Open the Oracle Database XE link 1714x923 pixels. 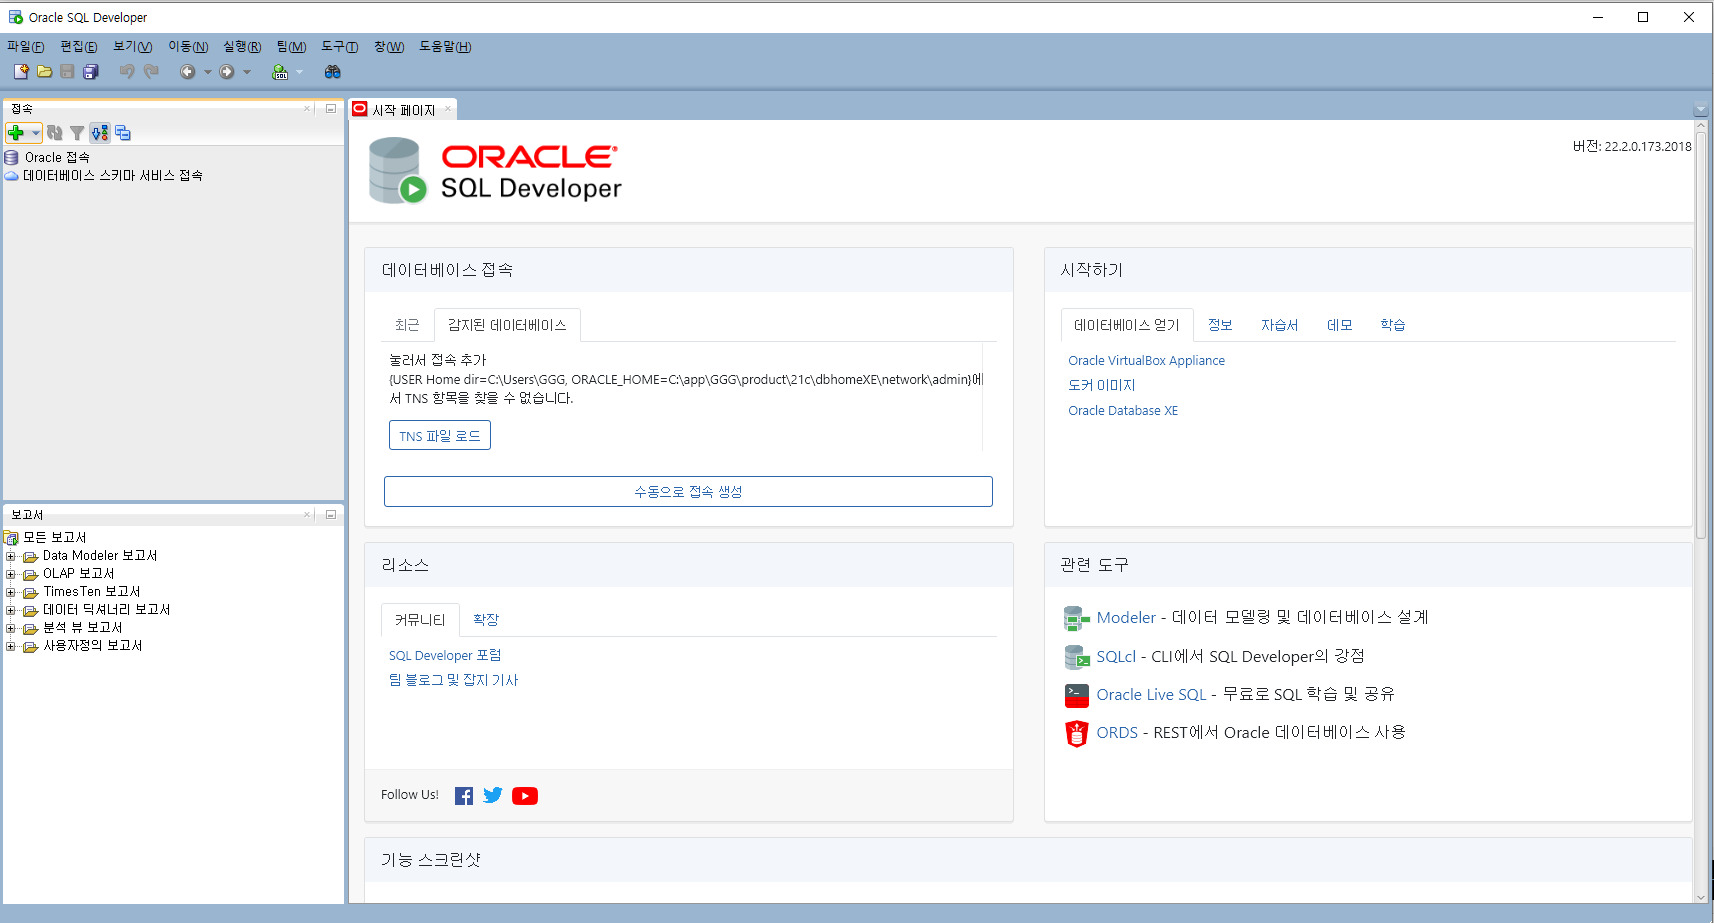1123,411
